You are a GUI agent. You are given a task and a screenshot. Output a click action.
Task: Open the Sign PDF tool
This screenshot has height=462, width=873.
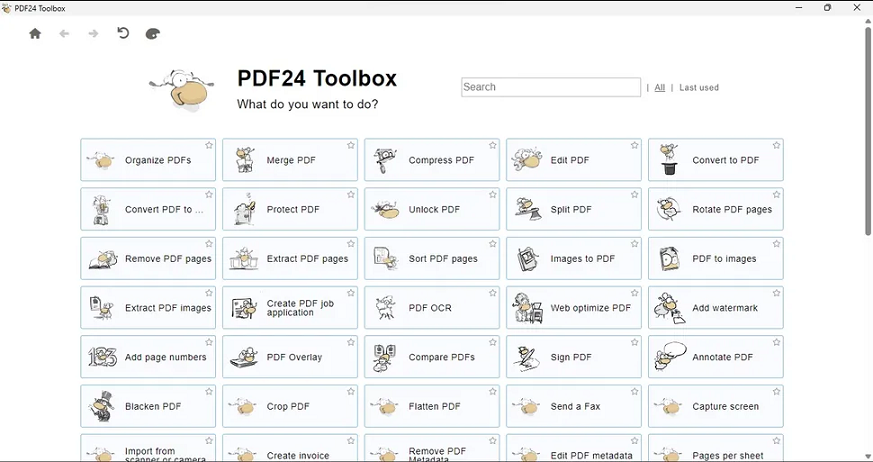point(574,357)
